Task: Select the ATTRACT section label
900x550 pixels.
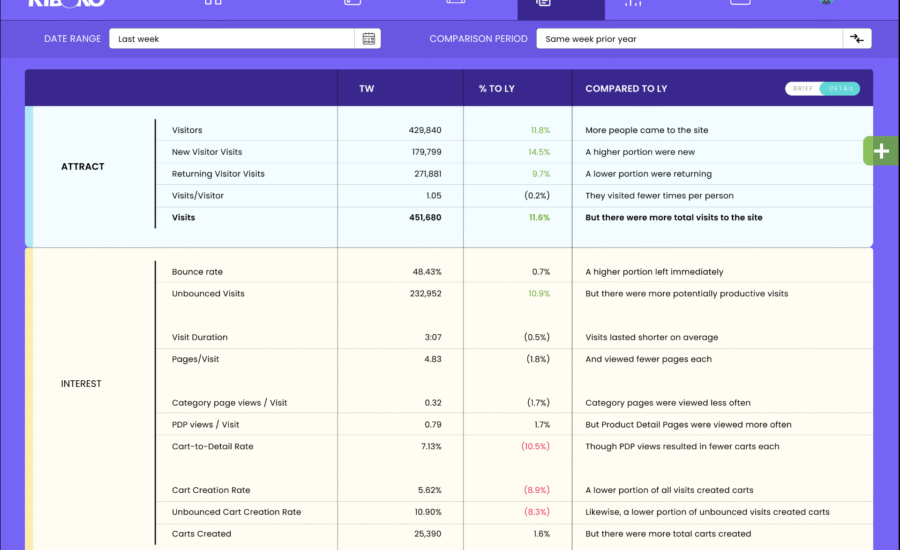Action: [x=82, y=167]
